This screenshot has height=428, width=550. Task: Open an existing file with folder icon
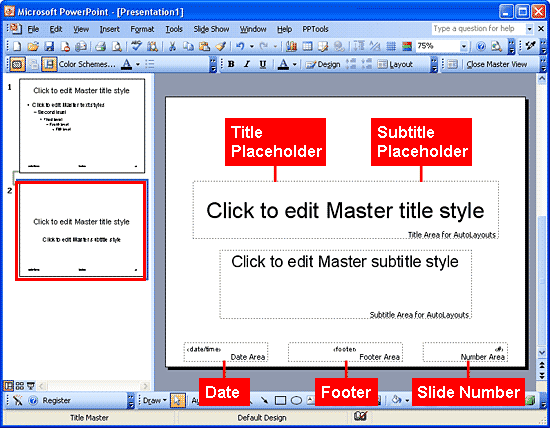click(33, 46)
